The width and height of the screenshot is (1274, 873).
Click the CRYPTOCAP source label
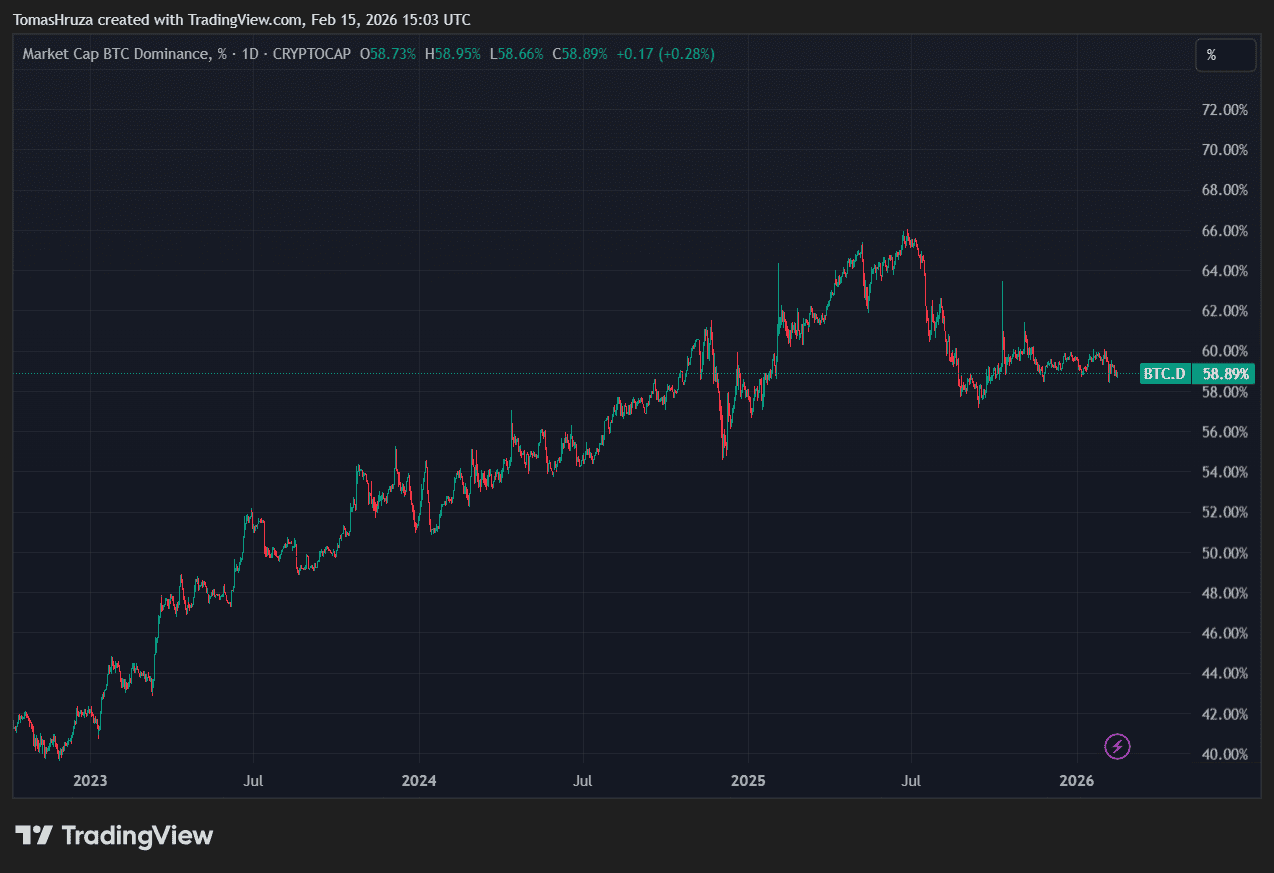[311, 54]
